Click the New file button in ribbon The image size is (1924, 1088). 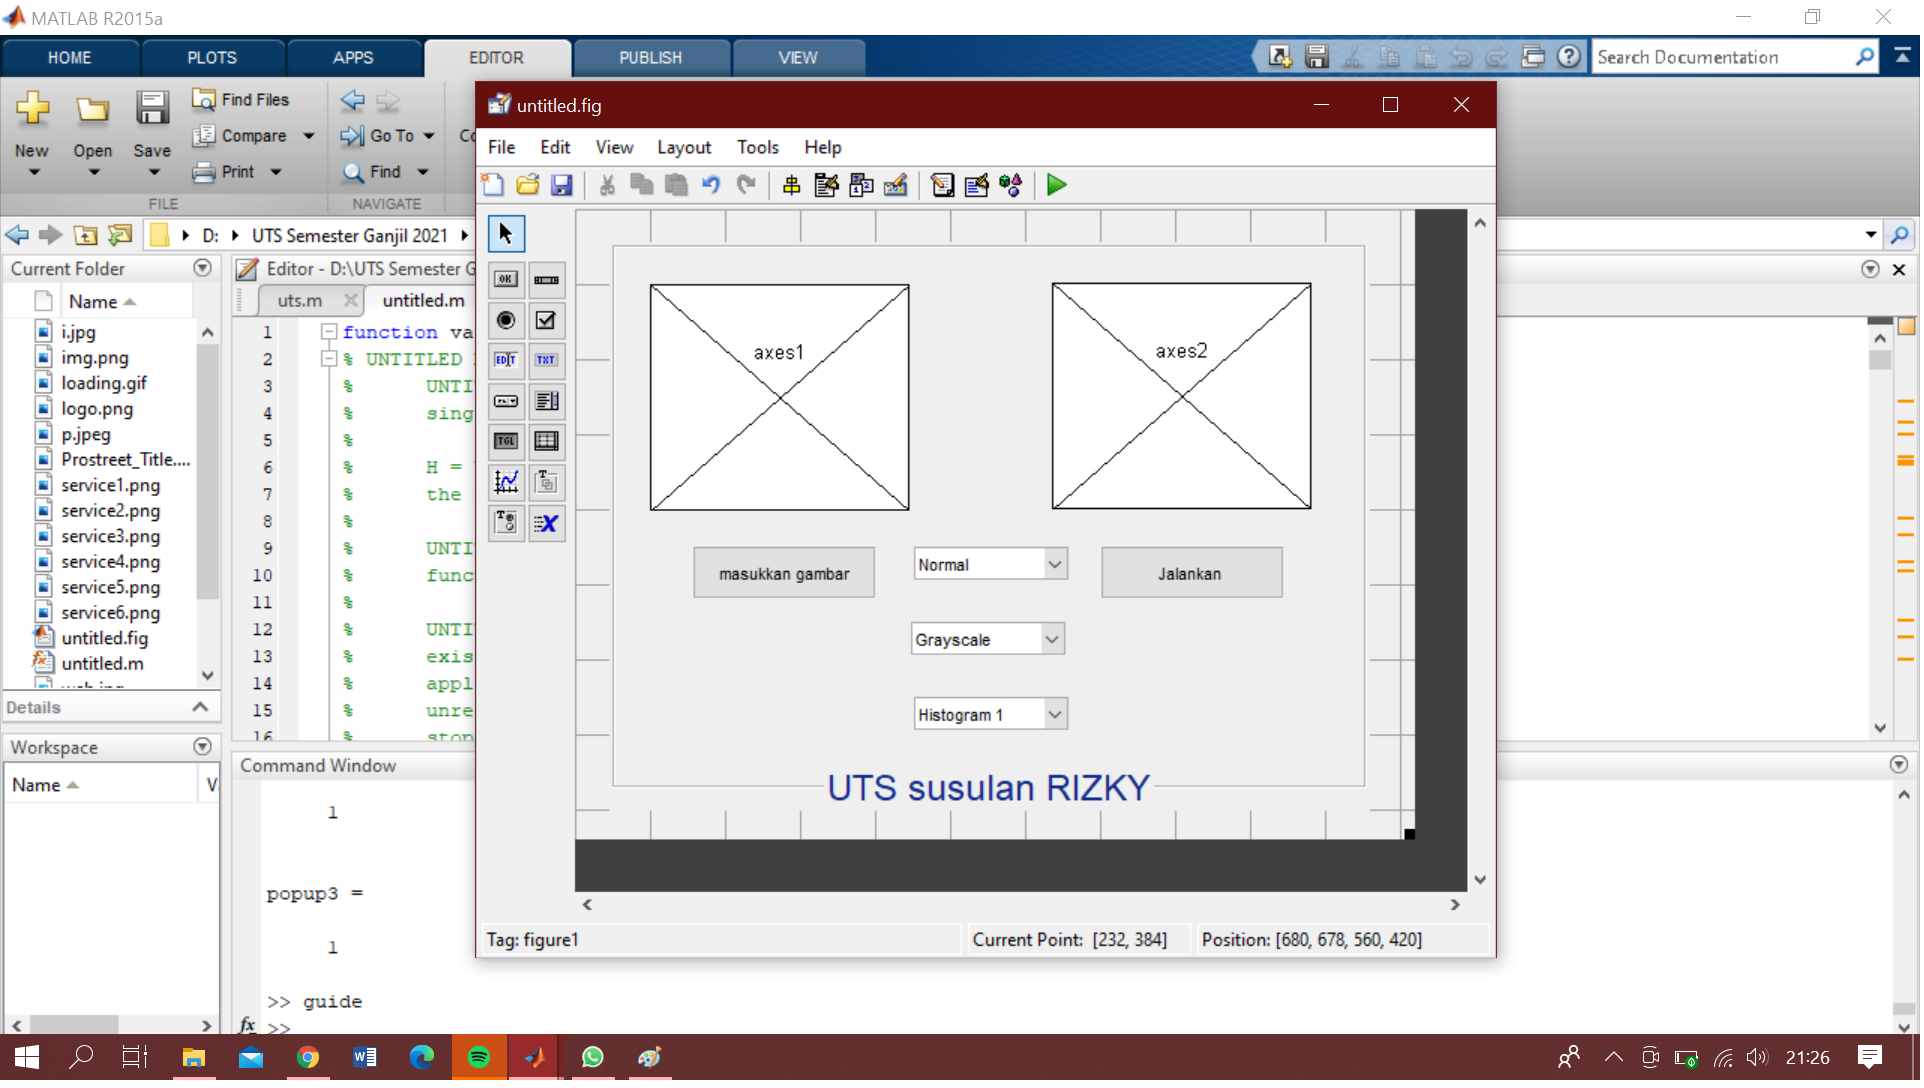[32, 135]
